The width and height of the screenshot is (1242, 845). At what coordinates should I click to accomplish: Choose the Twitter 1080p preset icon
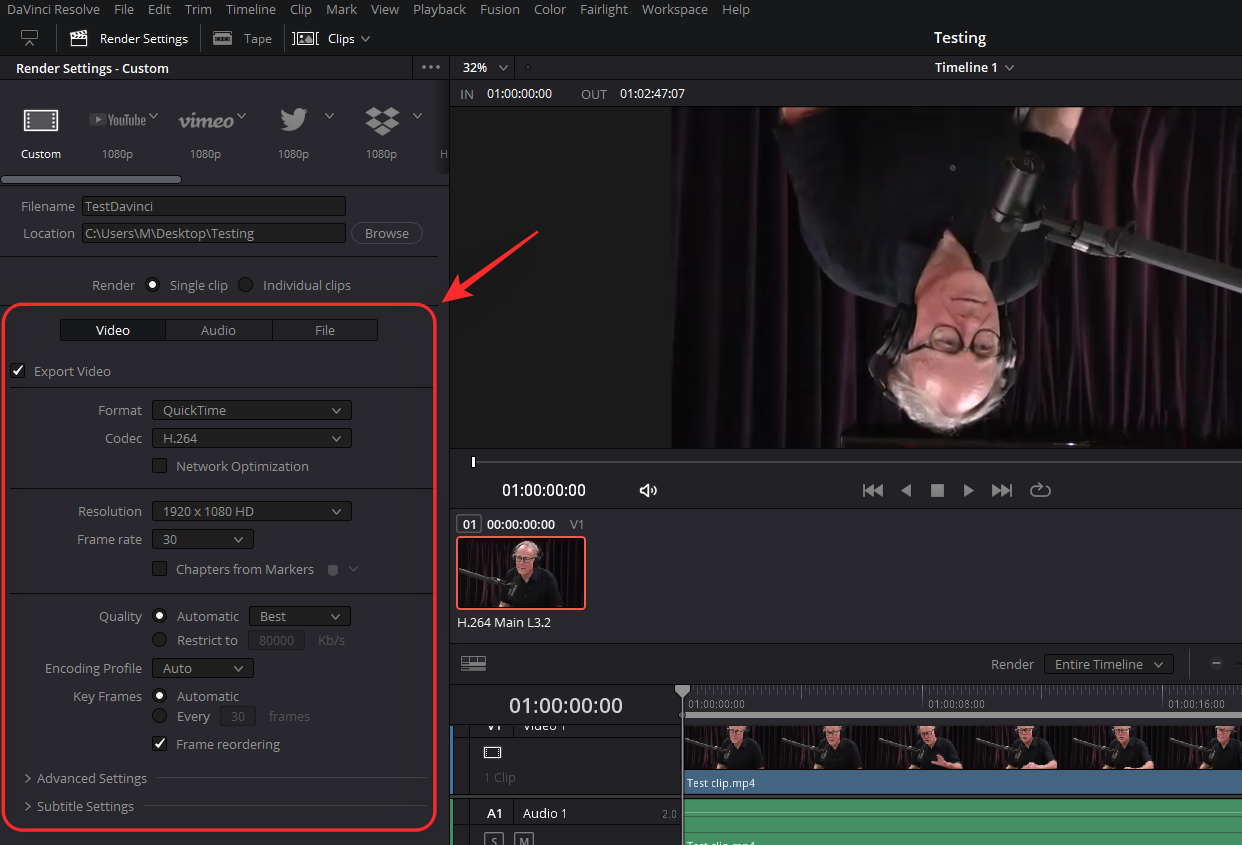coord(293,120)
